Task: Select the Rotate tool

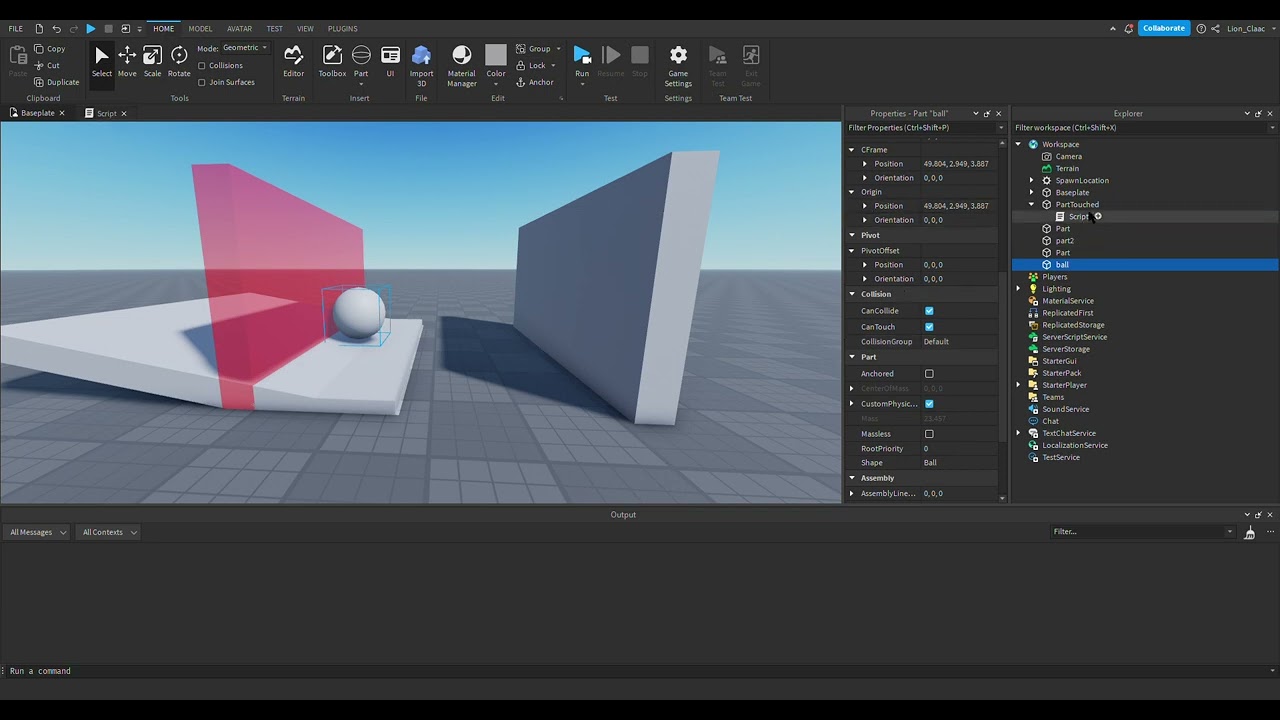Action: click(x=179, y=60)
